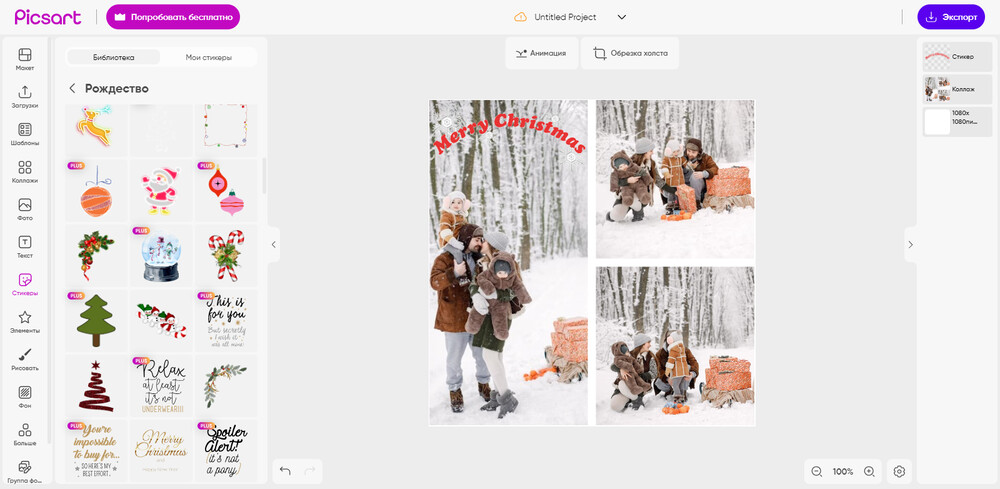Collapse the right layers panel chevron
Image resolution: width=1000 pixels, height=489 pixels.
(x=910, y=244)
